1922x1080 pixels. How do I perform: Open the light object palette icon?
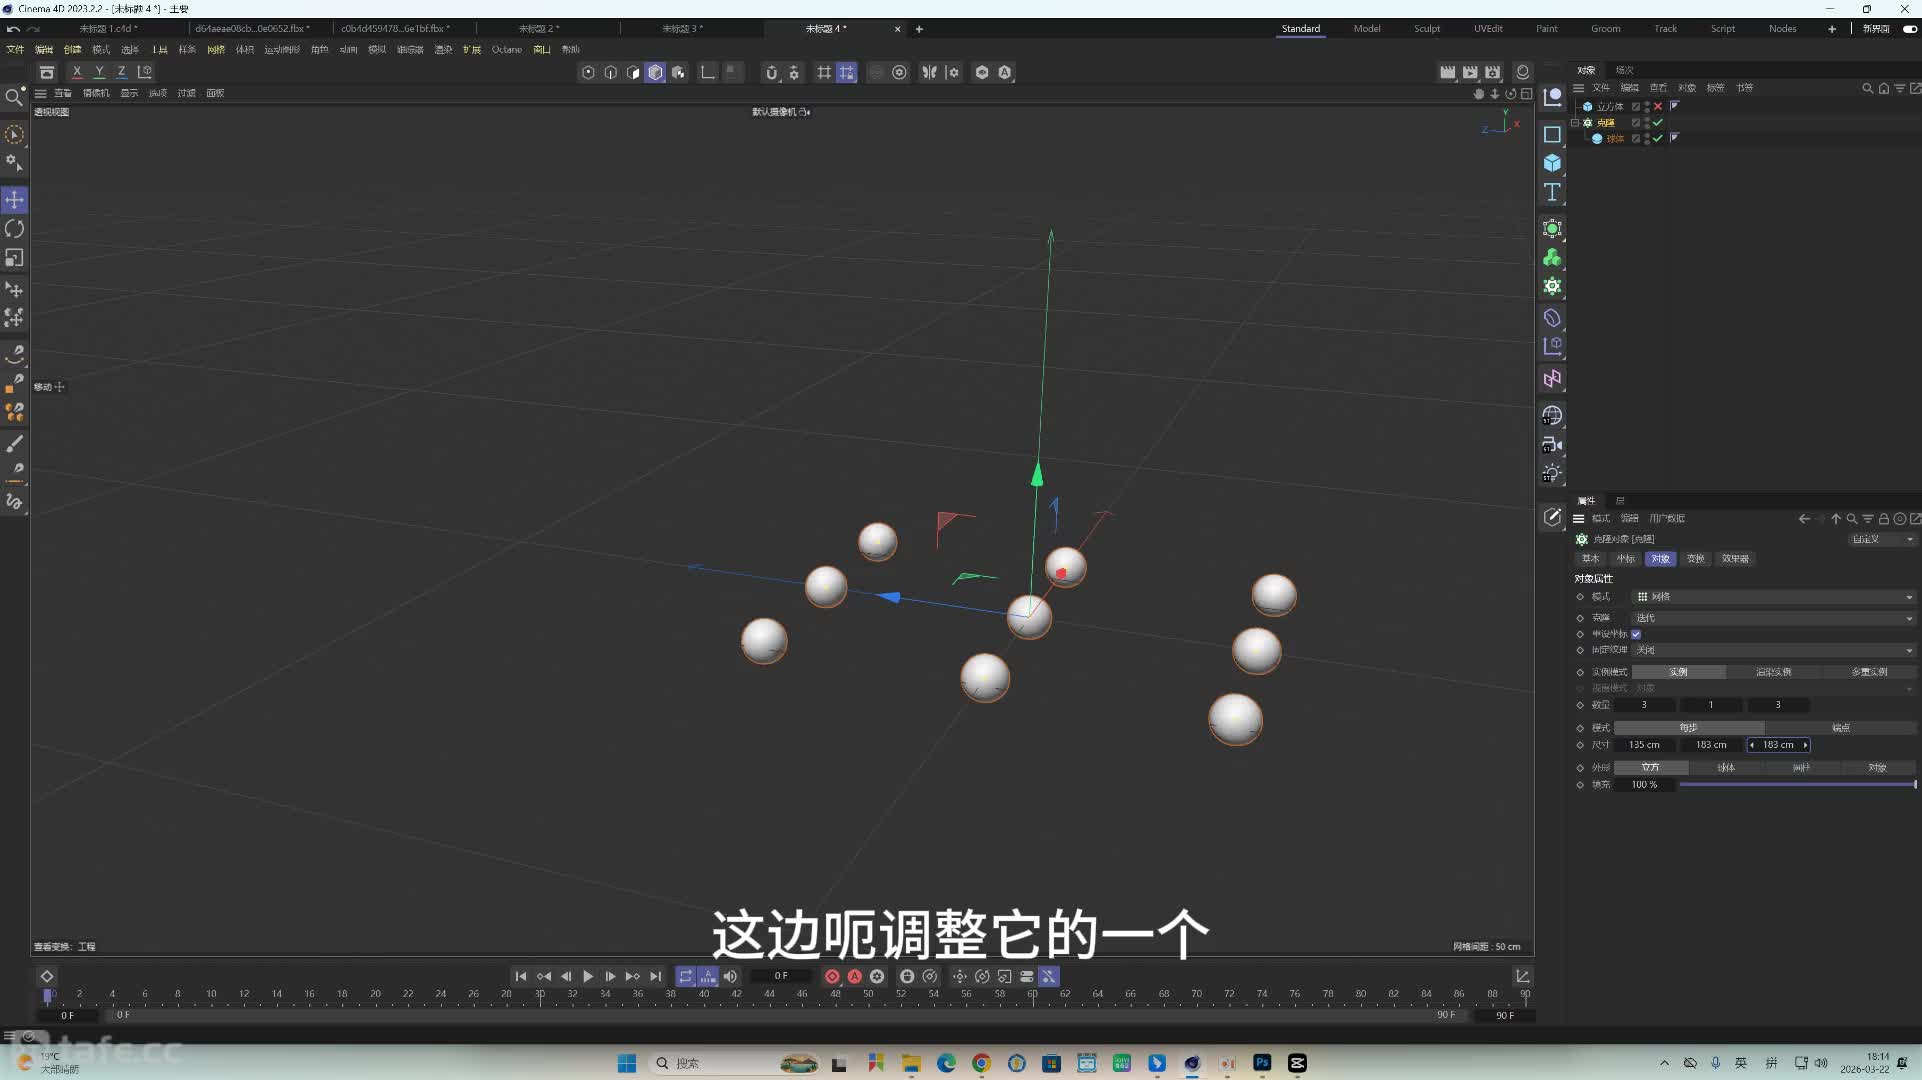[x=1552, y=473]
